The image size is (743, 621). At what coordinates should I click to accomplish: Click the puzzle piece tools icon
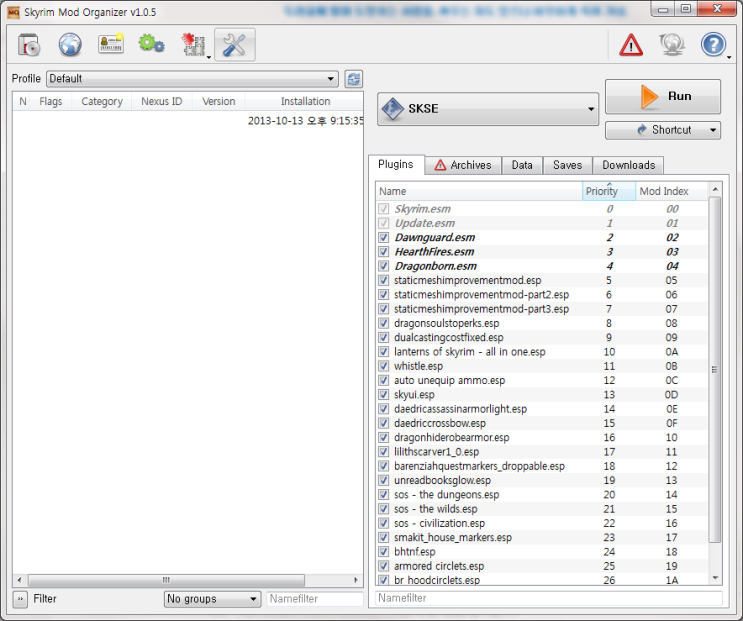pos(193,45)
